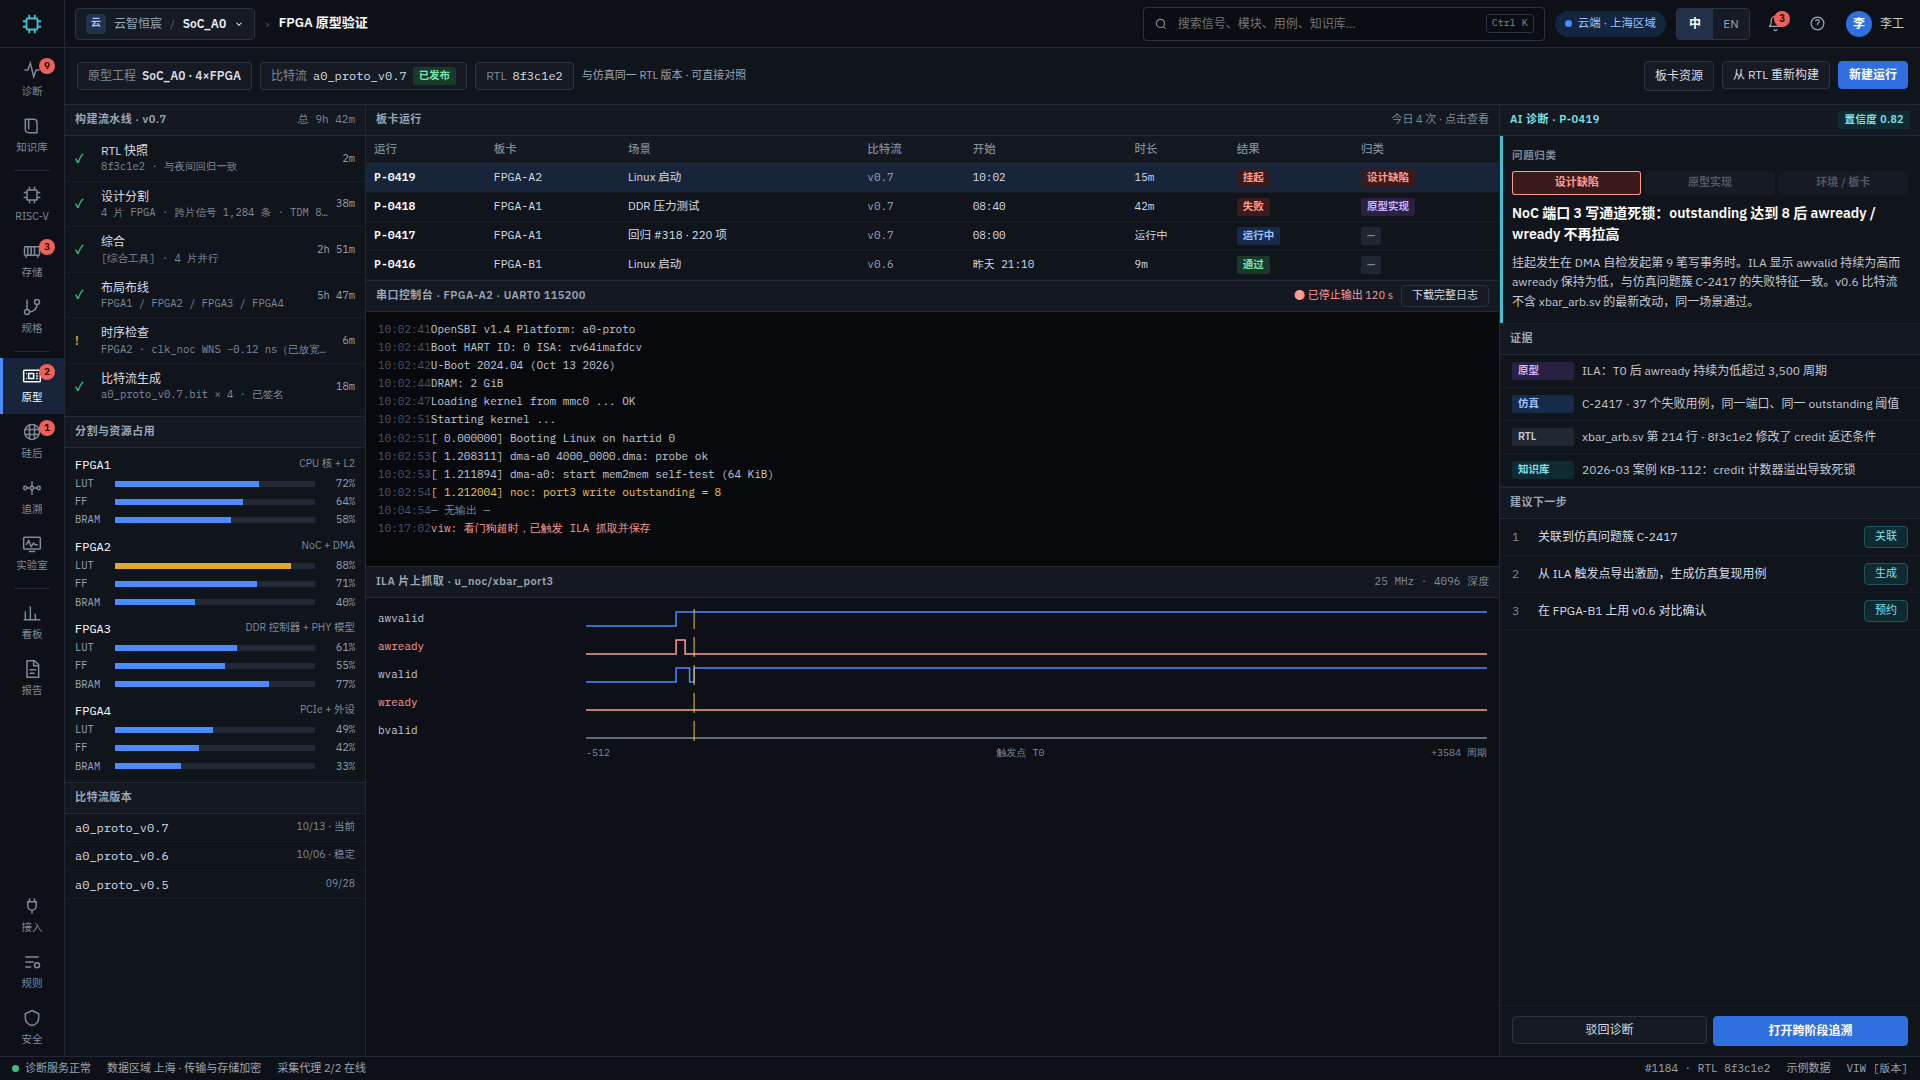1920x1080 pixels.
Task: Click the FPGA2 LUT 88% usage bar
Action: click(215, 566)
